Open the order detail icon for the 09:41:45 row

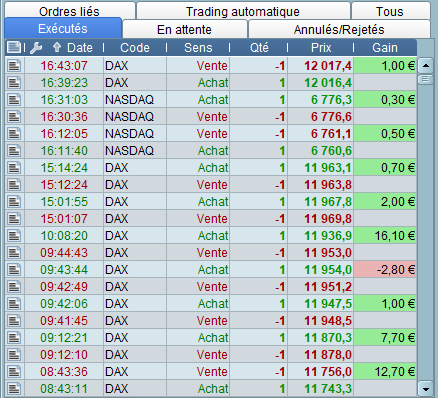coord(14,321)
